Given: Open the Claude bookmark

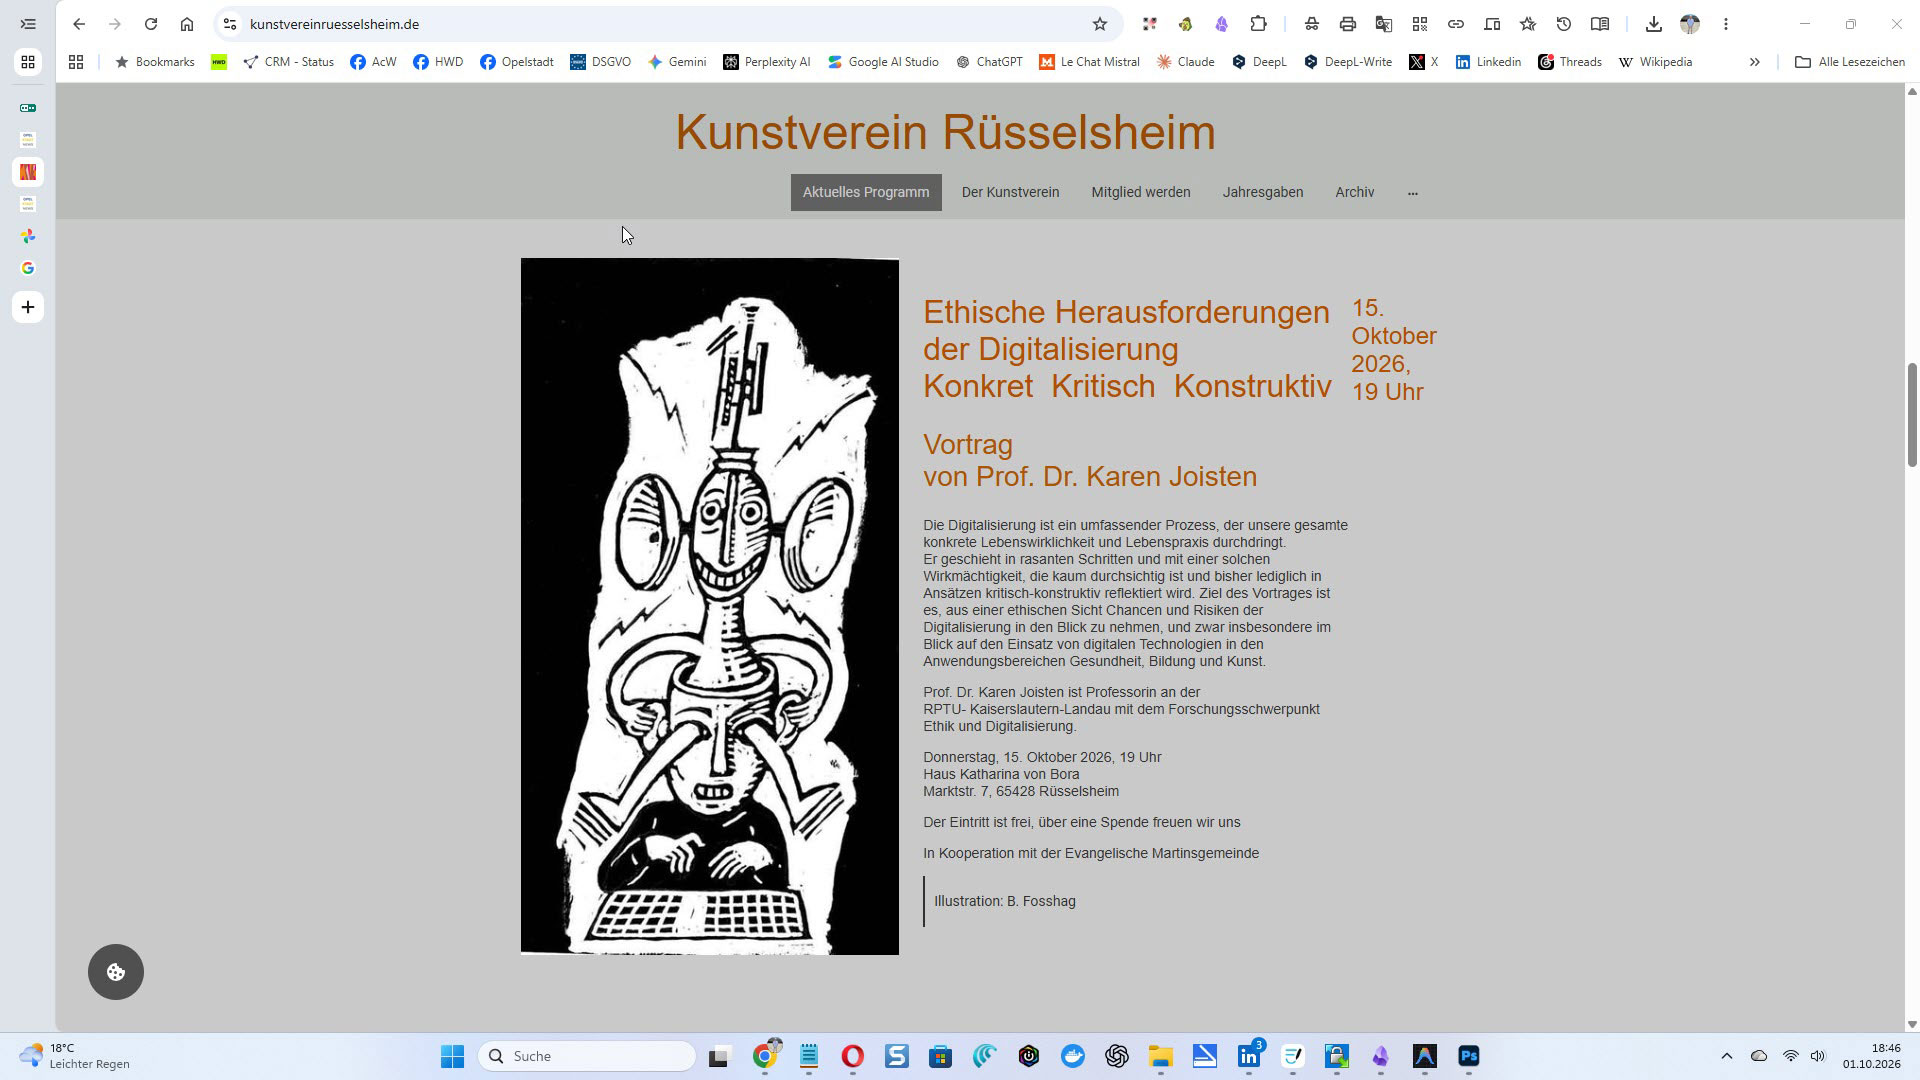Looking at the screenshot, I should 1185,62.
